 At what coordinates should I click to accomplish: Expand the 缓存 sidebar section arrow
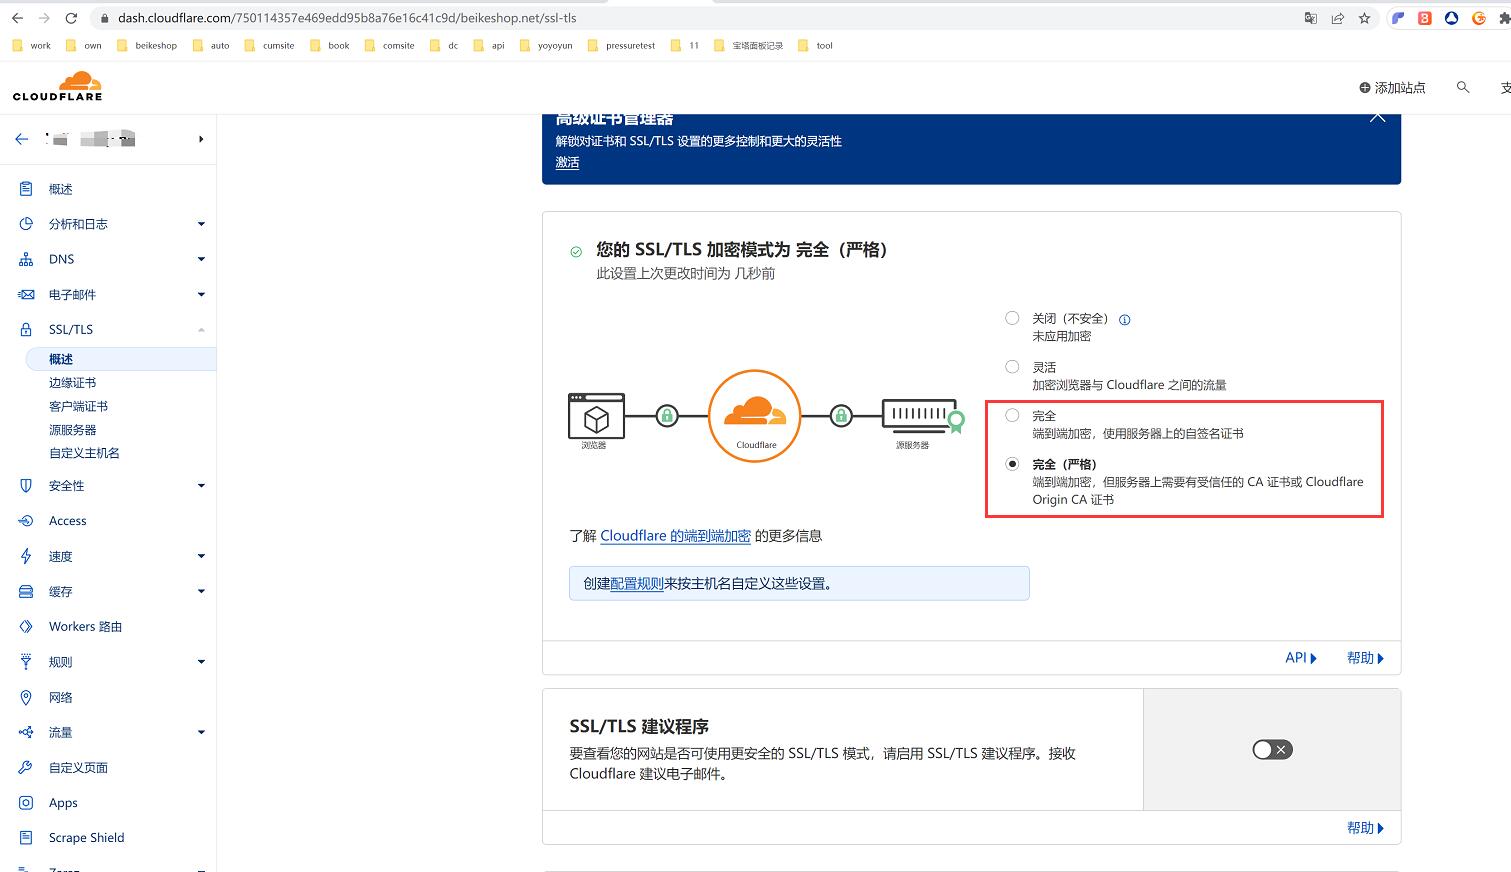click(x=201, y=591)
